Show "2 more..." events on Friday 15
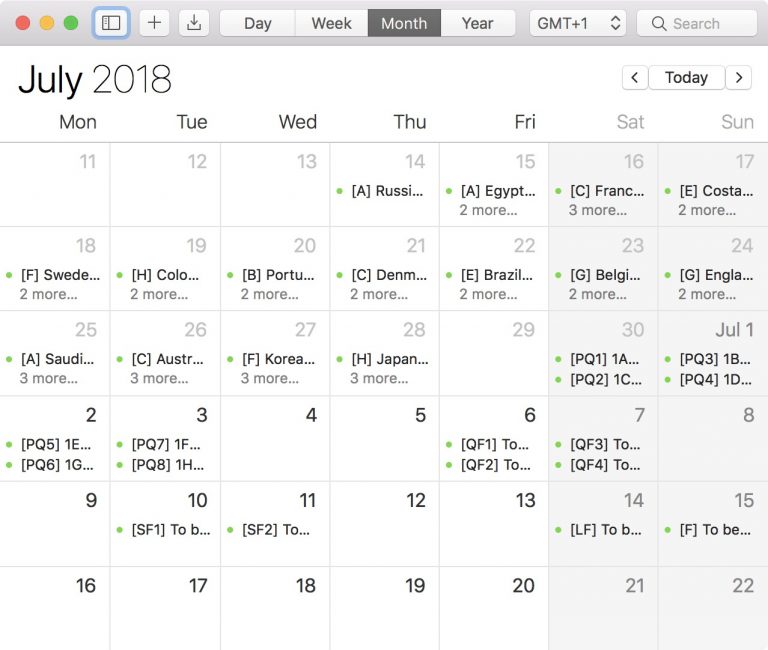This screenshot has height=650, width=768. [489, 210]
